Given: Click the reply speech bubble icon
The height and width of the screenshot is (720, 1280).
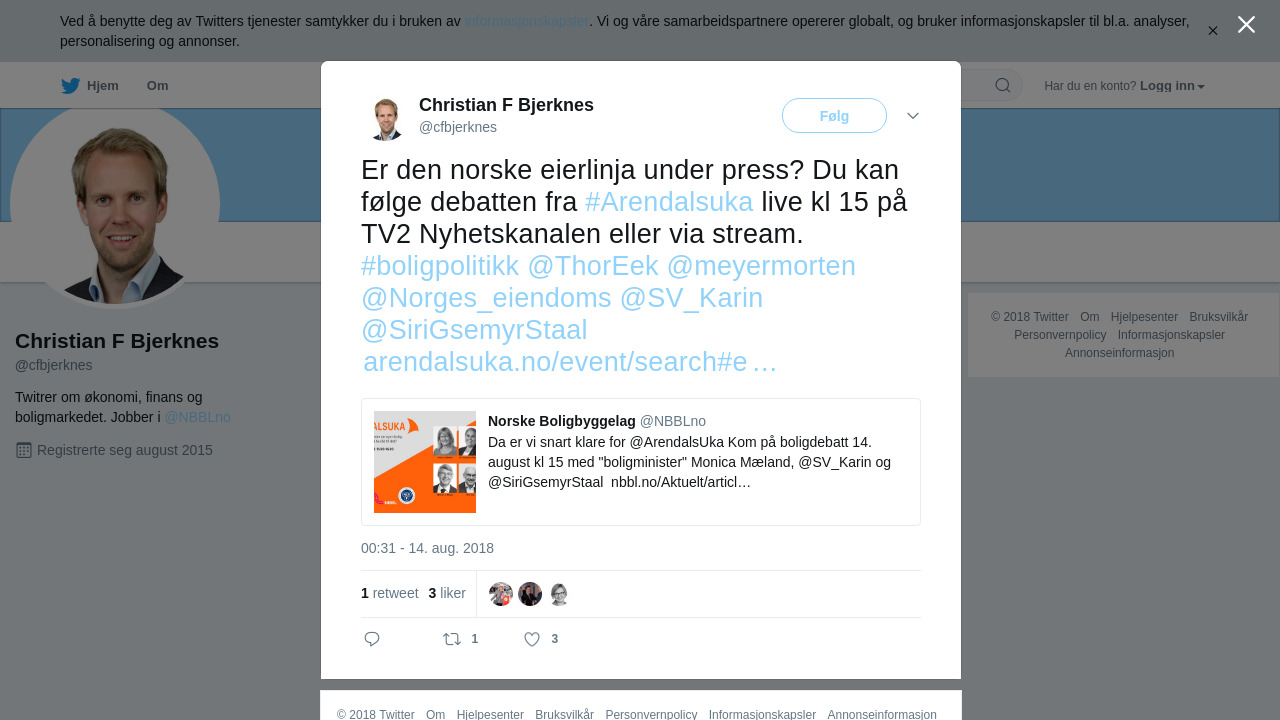Looking at the screenshot, I should [x=372, y=639].
